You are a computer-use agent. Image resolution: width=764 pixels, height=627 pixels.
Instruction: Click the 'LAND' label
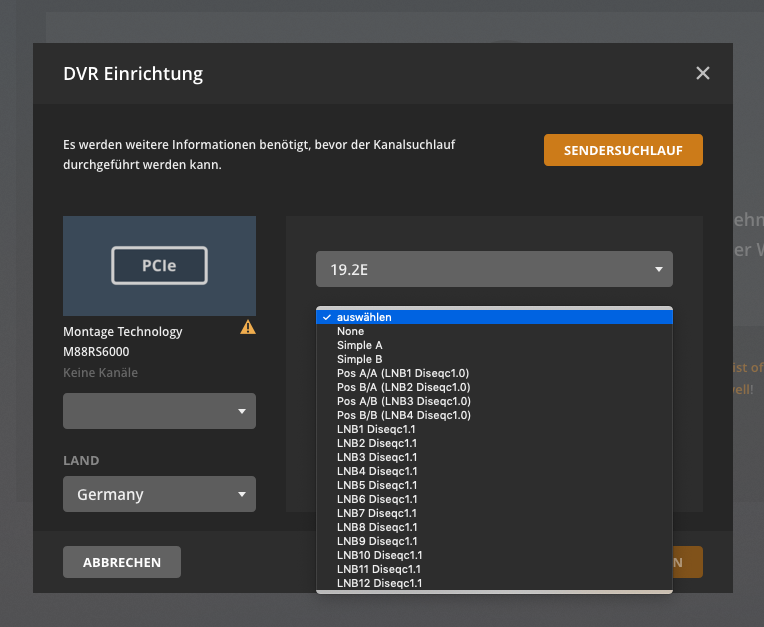[x=81, y=460]
